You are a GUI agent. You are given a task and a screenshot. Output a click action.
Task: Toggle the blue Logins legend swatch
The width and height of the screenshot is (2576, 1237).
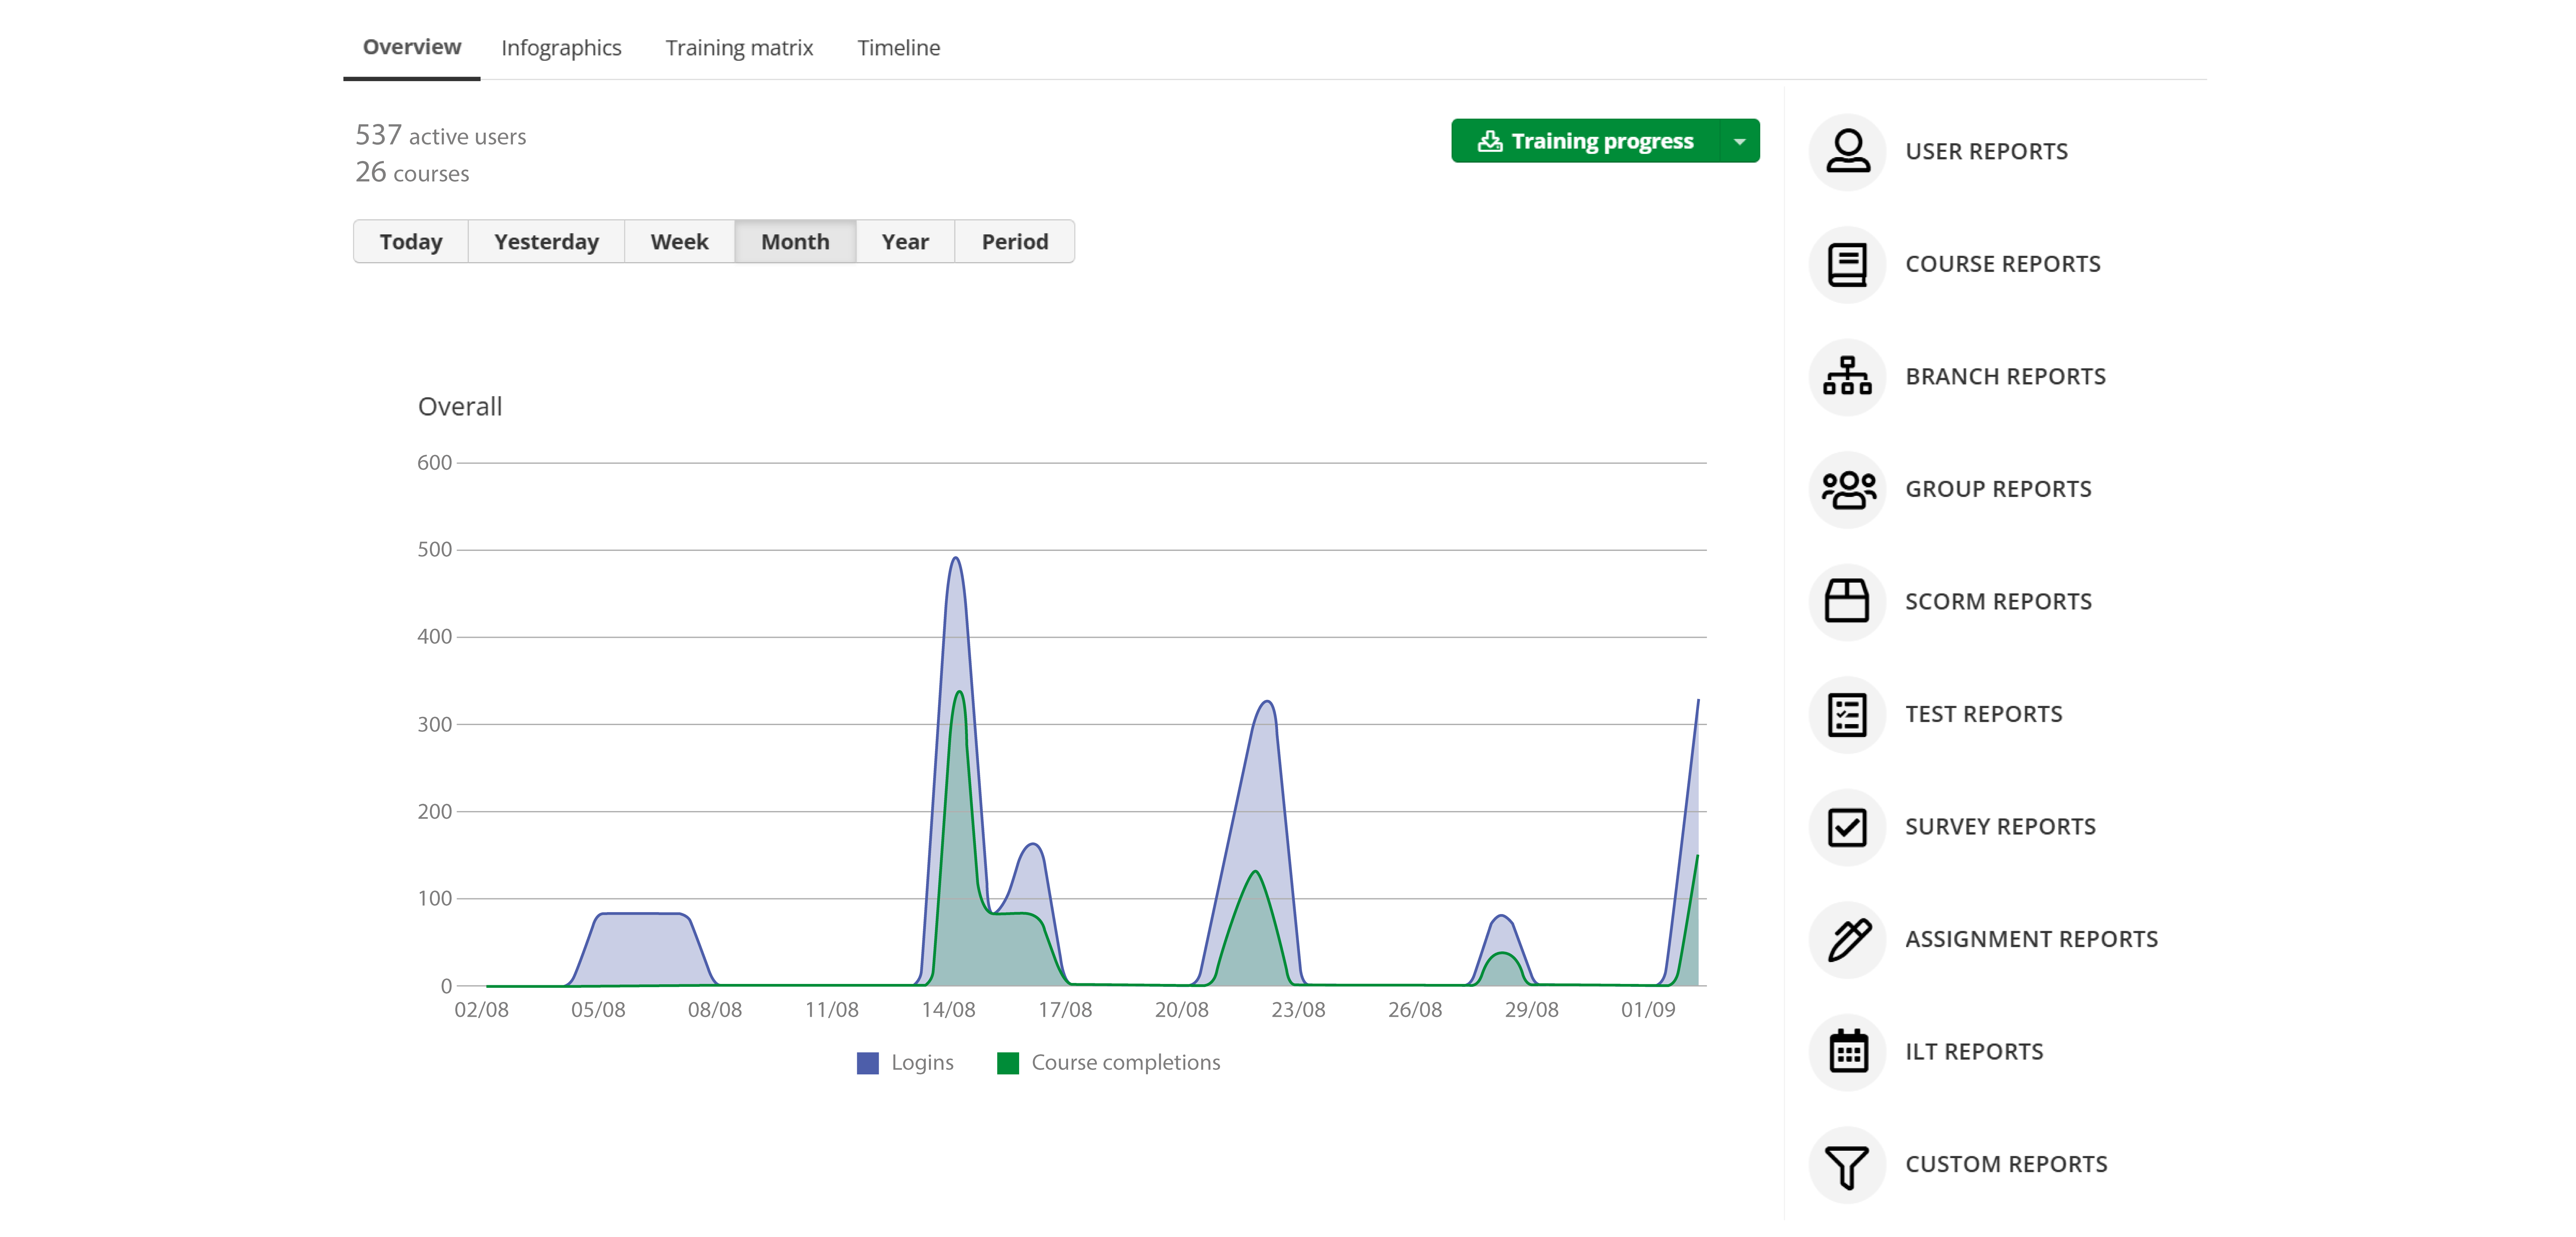pyautogui.click(x=868, y=1063)
